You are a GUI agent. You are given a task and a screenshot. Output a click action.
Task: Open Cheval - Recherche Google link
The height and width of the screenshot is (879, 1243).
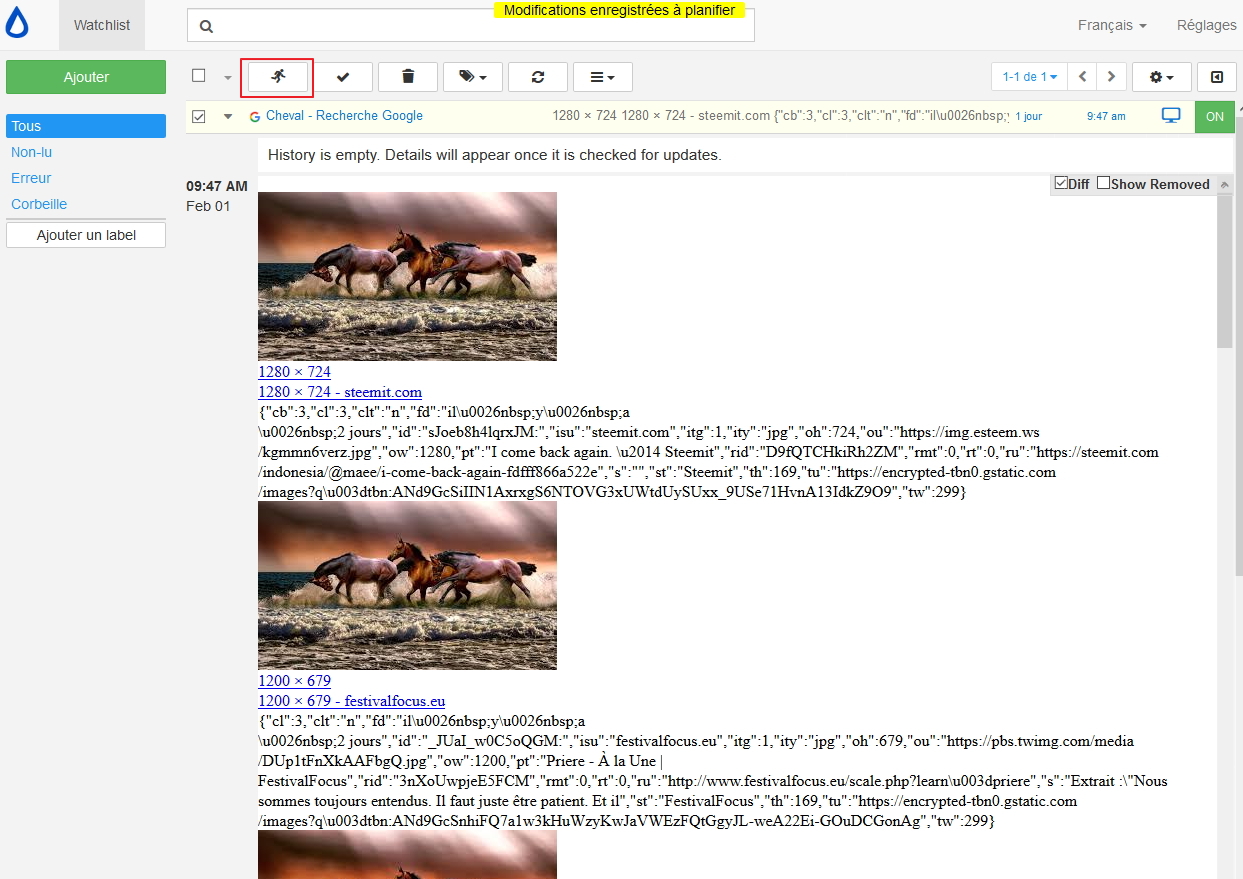tap(344, 116)
